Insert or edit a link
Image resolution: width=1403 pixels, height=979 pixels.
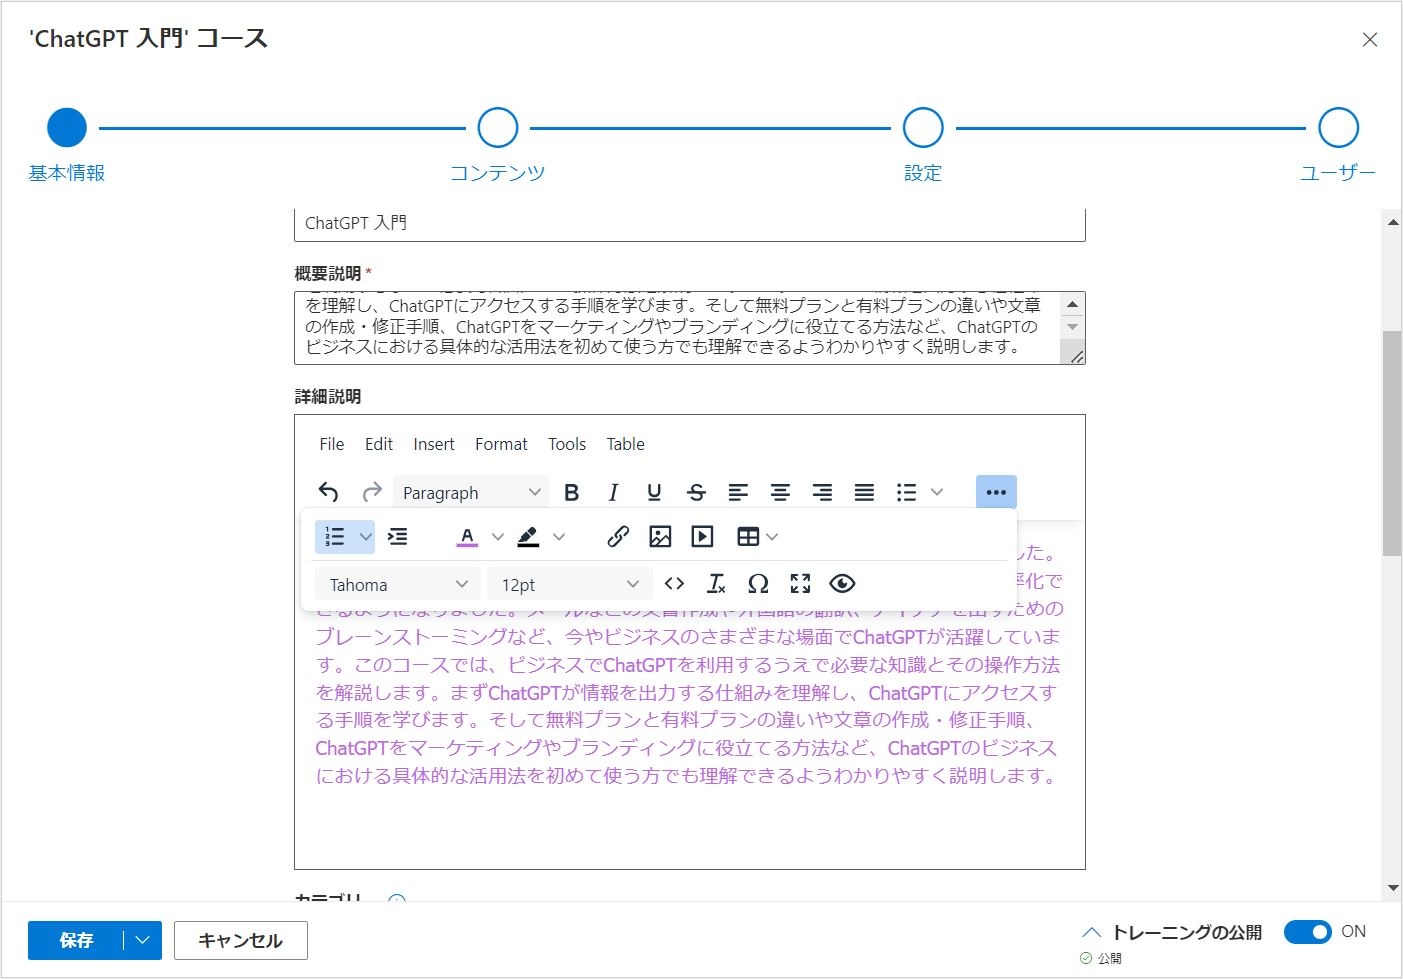pos(618,537)
